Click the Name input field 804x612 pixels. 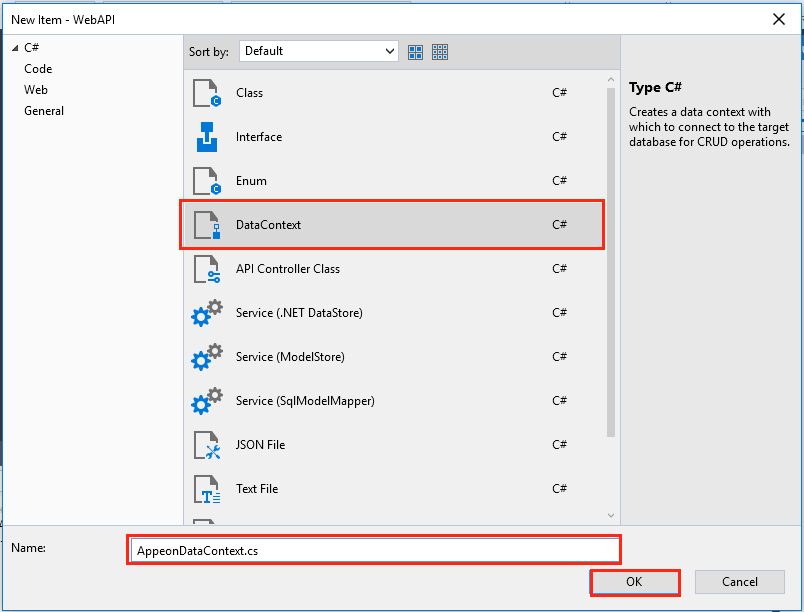click(374, 550)
